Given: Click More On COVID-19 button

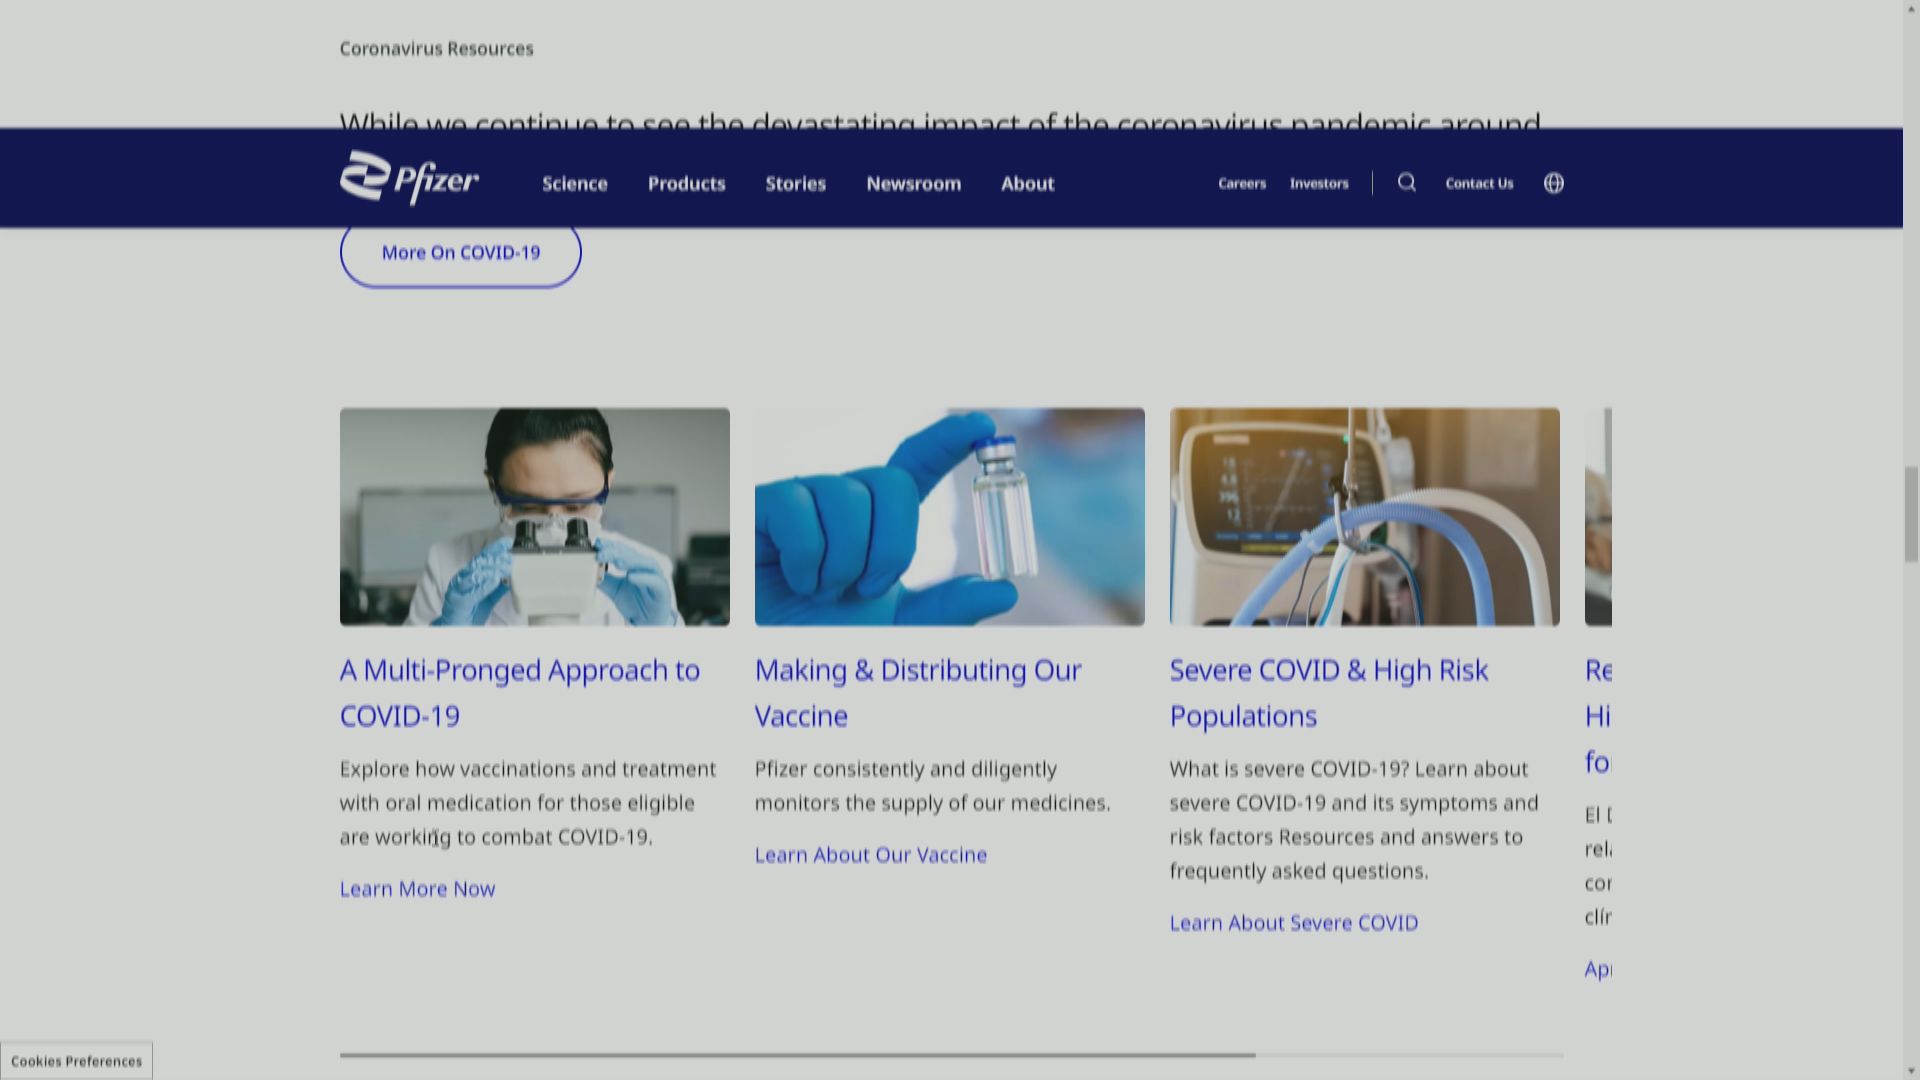Looking at the screenshot, I should pos(460,252).
